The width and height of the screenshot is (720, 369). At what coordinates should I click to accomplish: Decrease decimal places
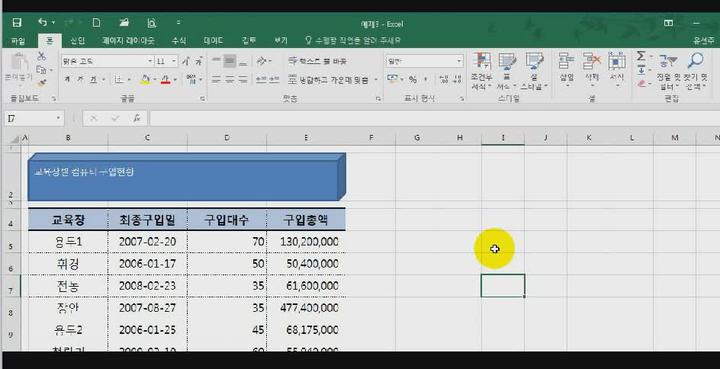tap(457, 80)
